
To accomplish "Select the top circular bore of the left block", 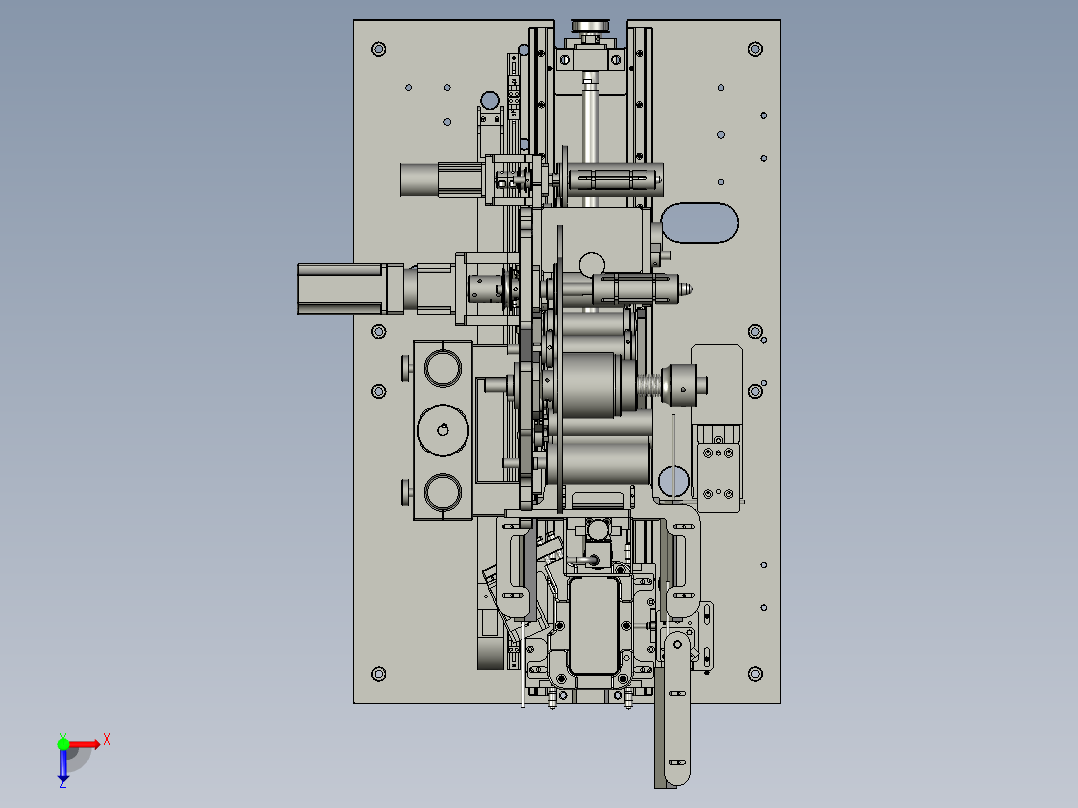I will point(443,368).
